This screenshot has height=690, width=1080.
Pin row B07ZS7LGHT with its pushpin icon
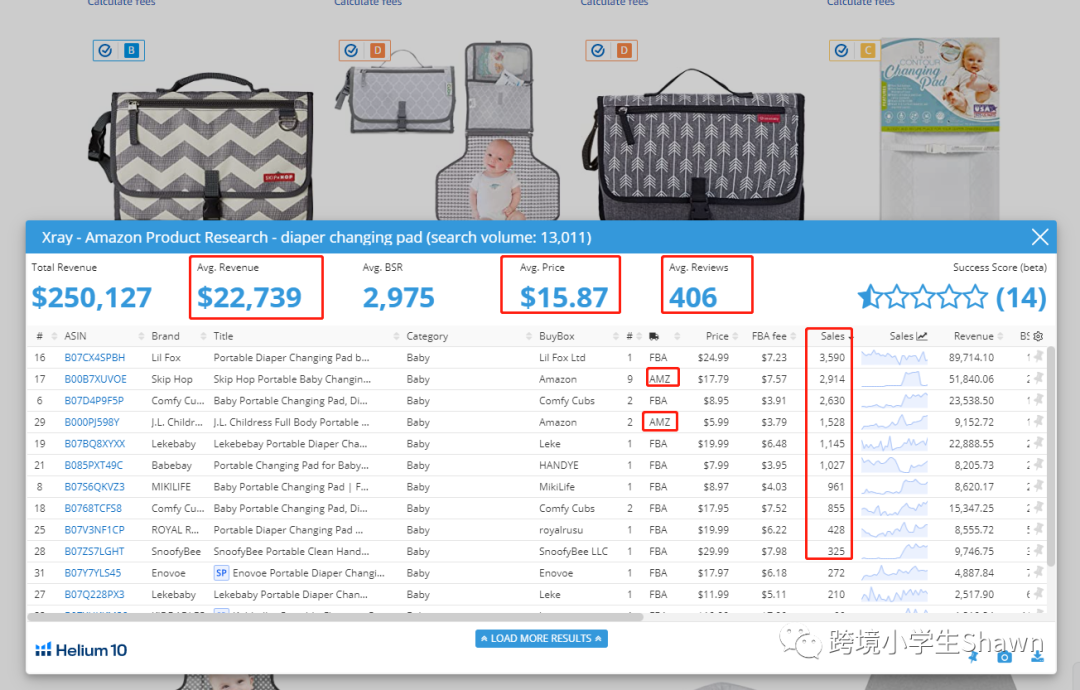click(x=1037, y=551)
